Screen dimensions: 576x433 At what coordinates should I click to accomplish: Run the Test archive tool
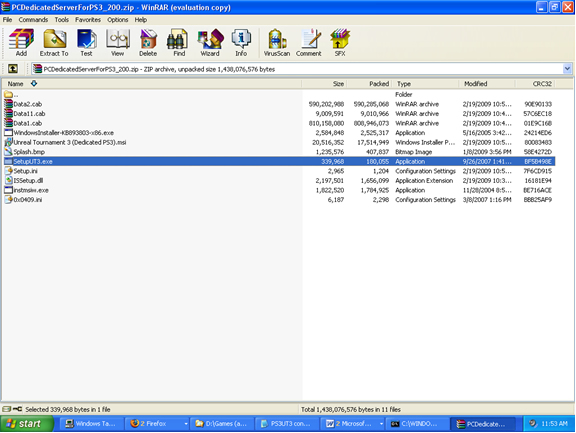point(86,43)
